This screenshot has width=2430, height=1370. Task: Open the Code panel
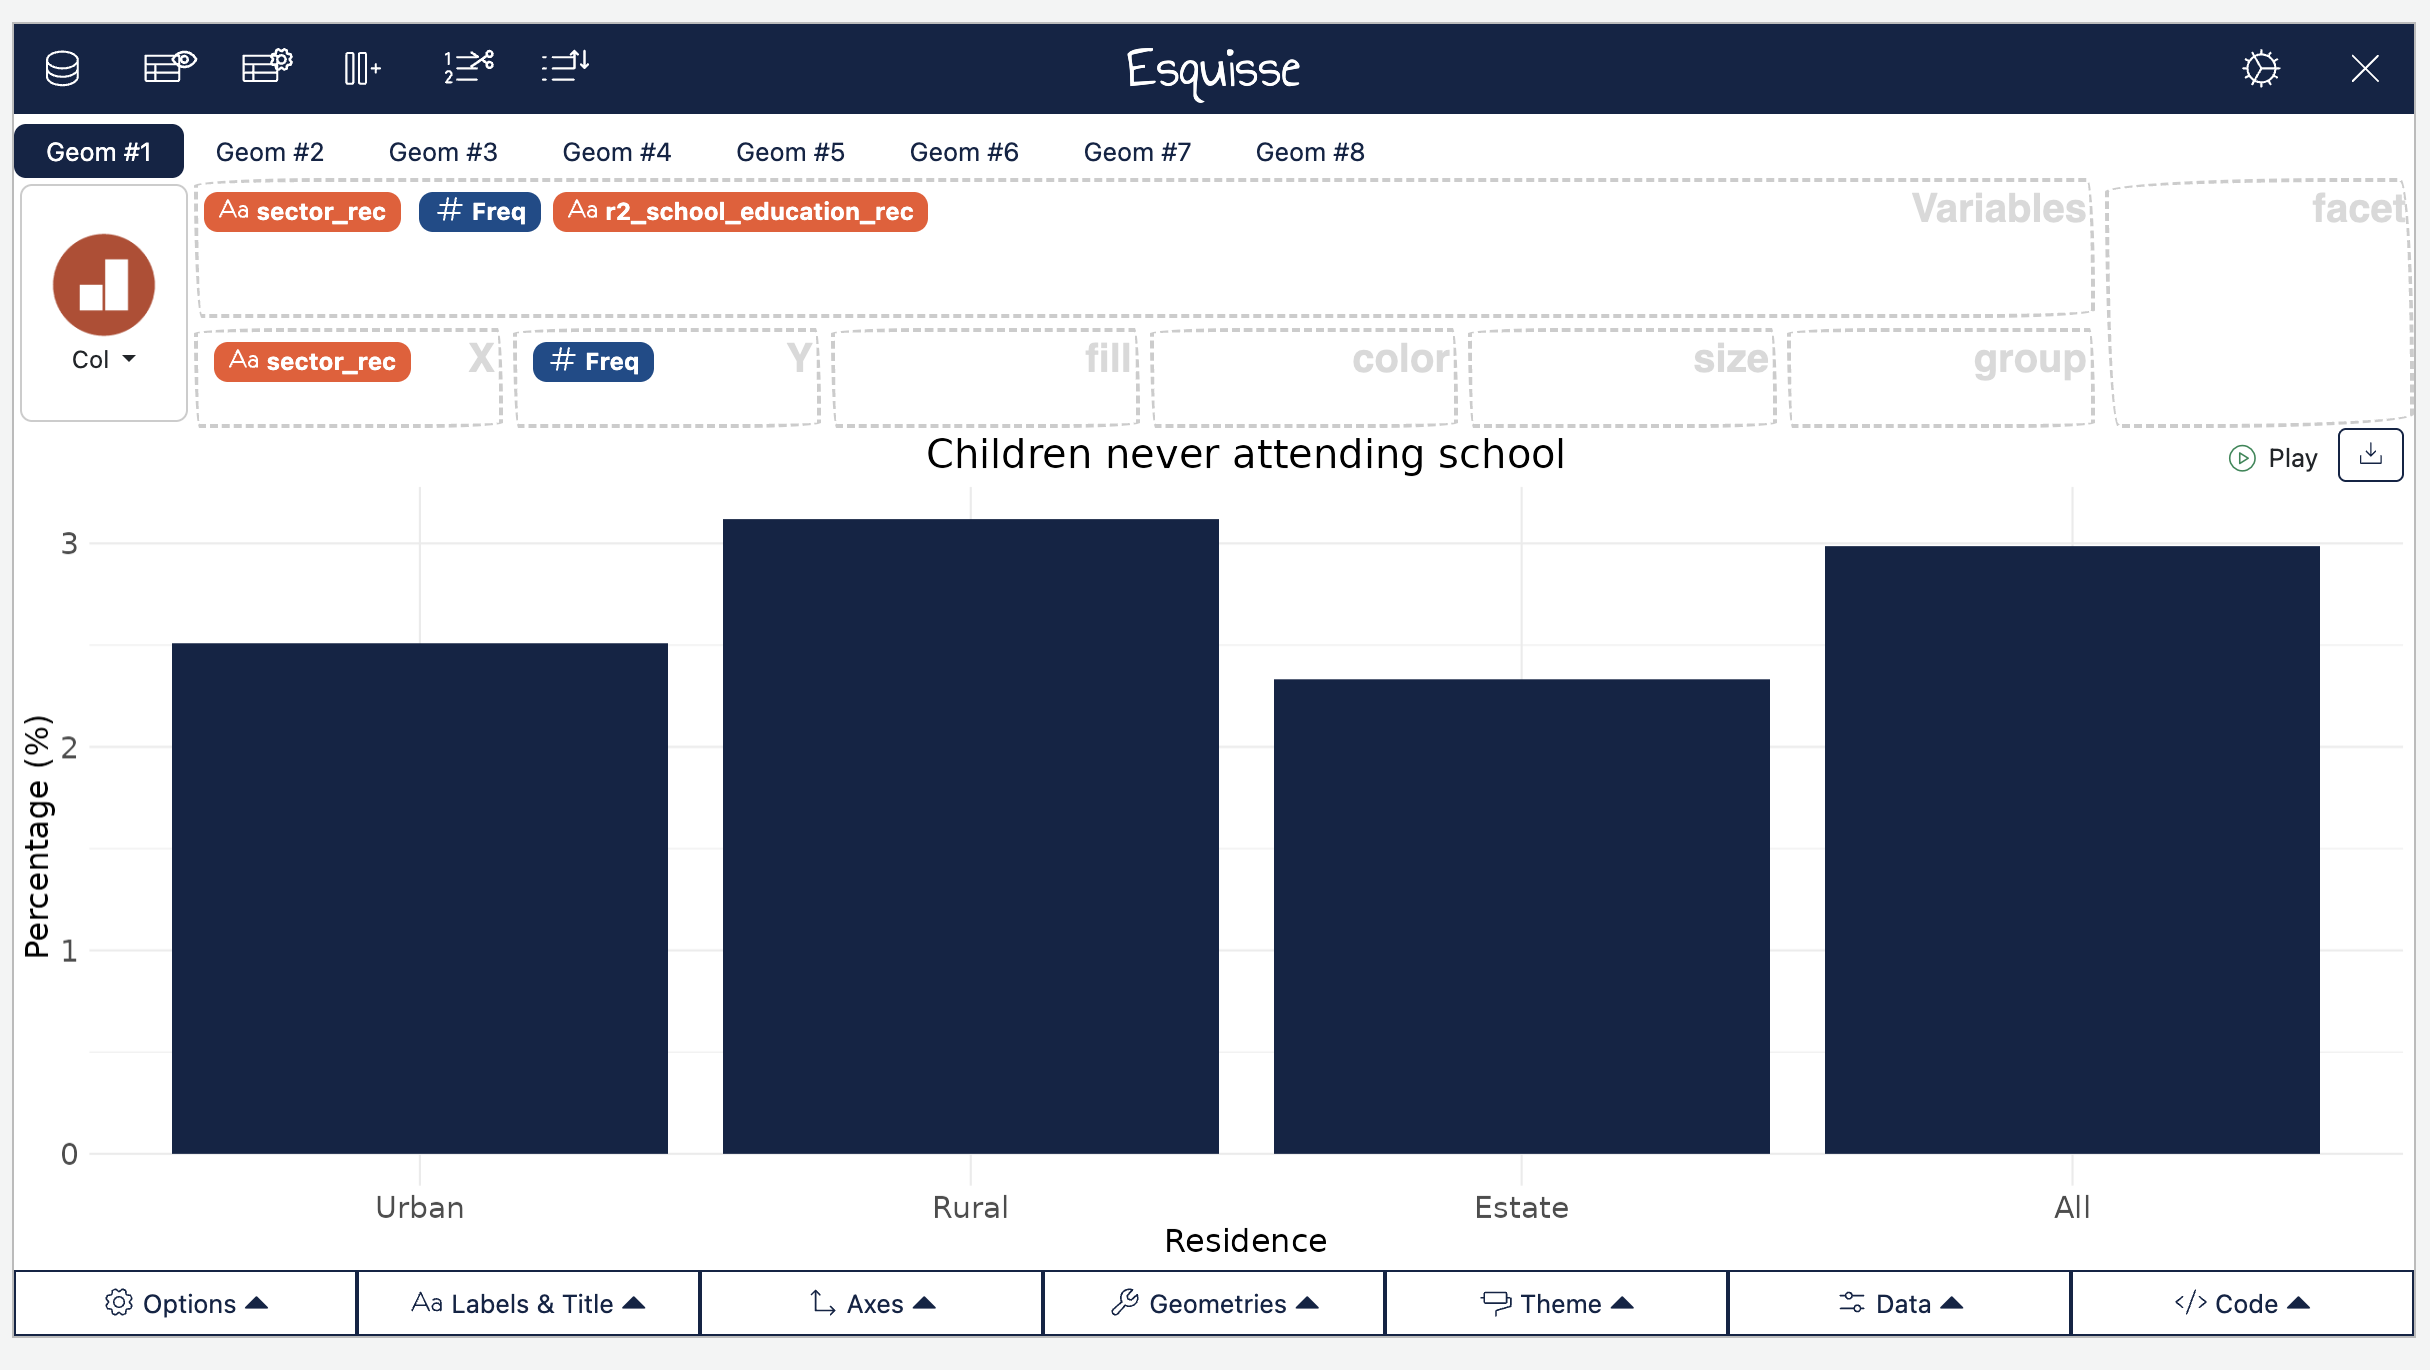pos(2241,1303)
